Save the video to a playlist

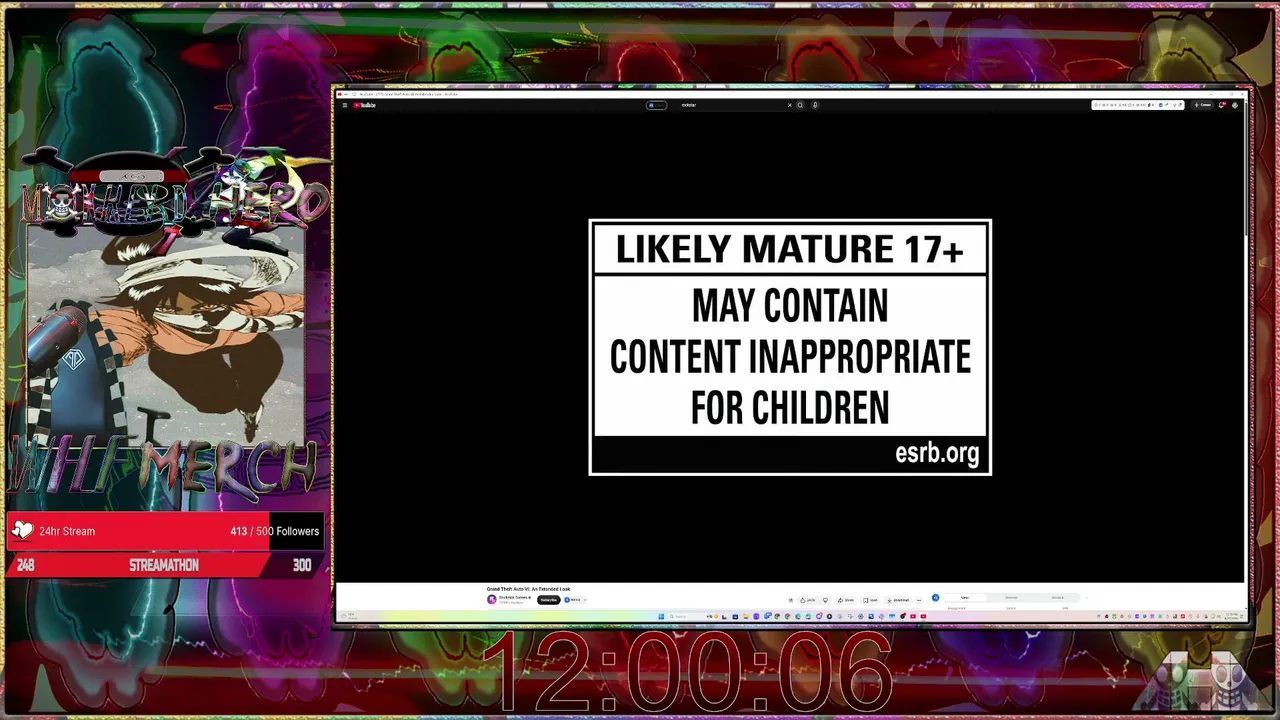point(871,600)
